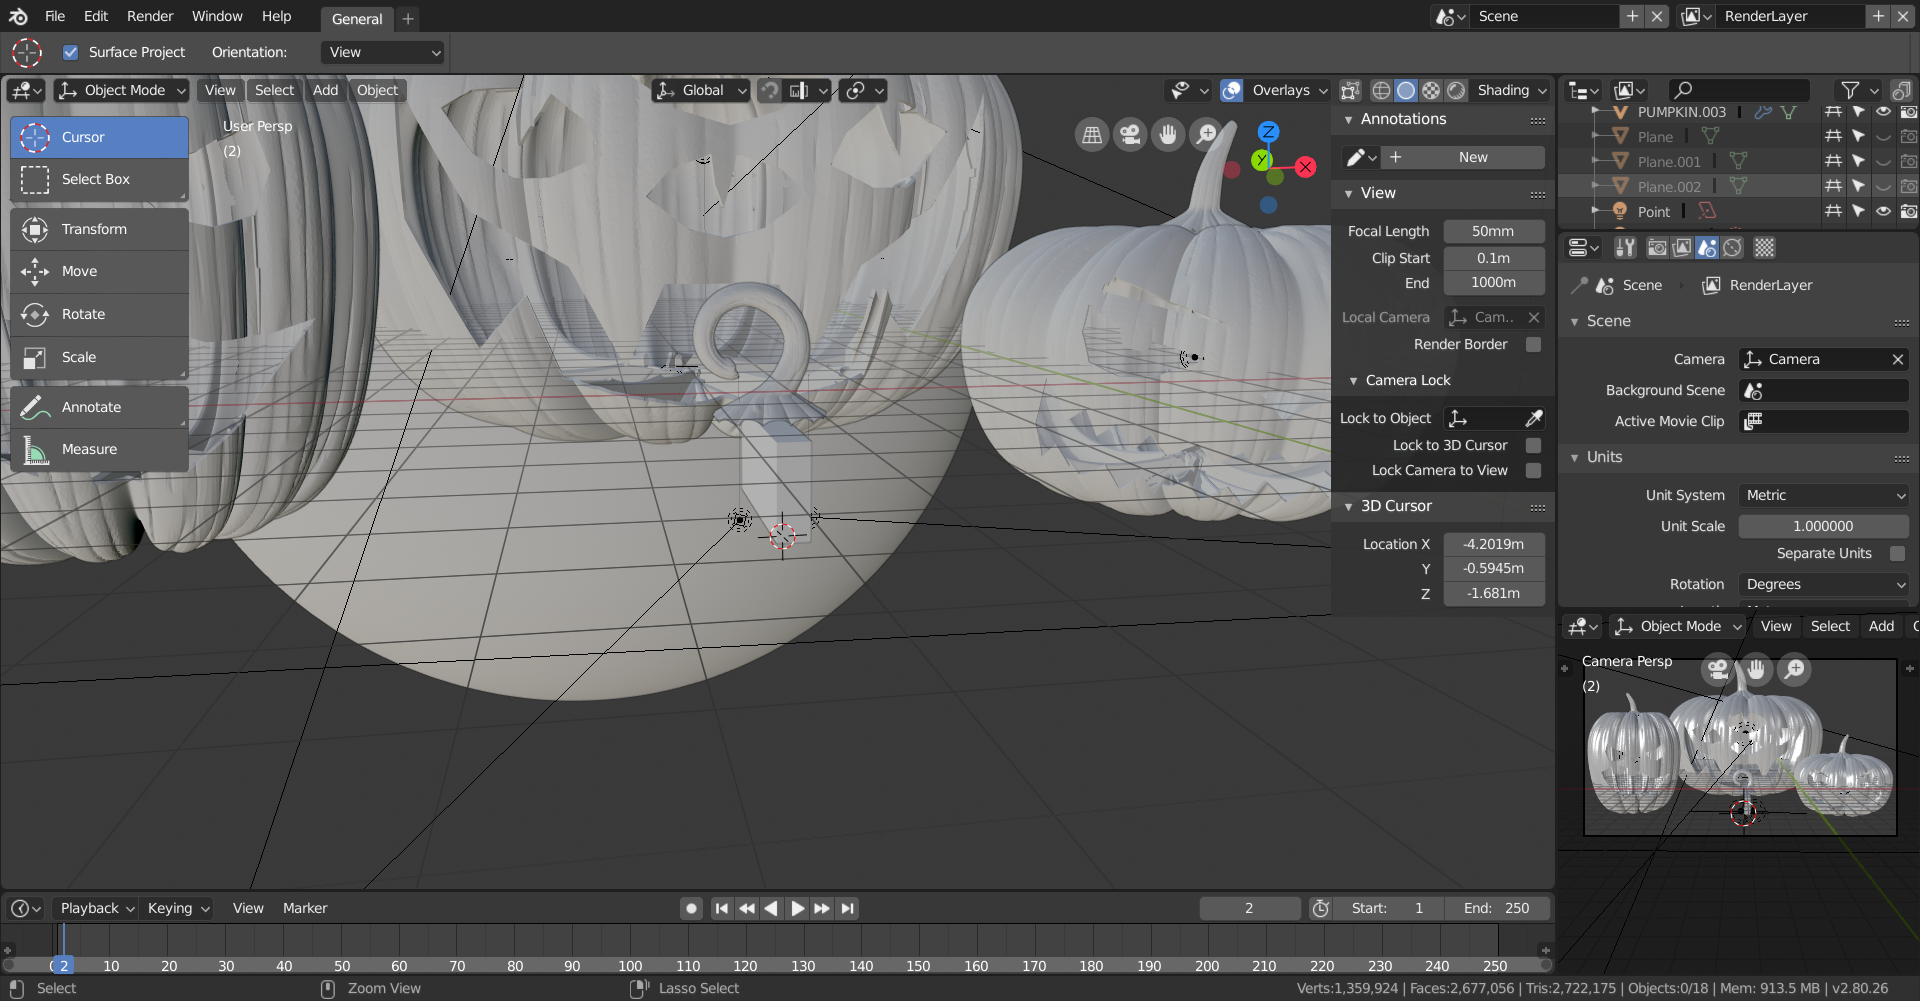Open the Blender logo menu
The width and height of the screenshot is (1920, 1001).
18,16
